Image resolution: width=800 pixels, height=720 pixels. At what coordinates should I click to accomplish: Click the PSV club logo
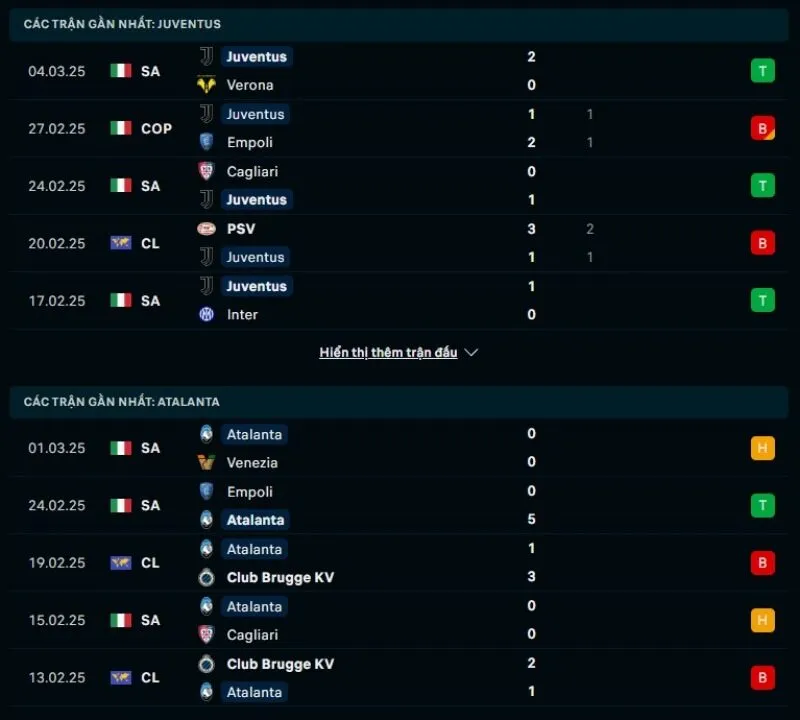pos(208,229)
